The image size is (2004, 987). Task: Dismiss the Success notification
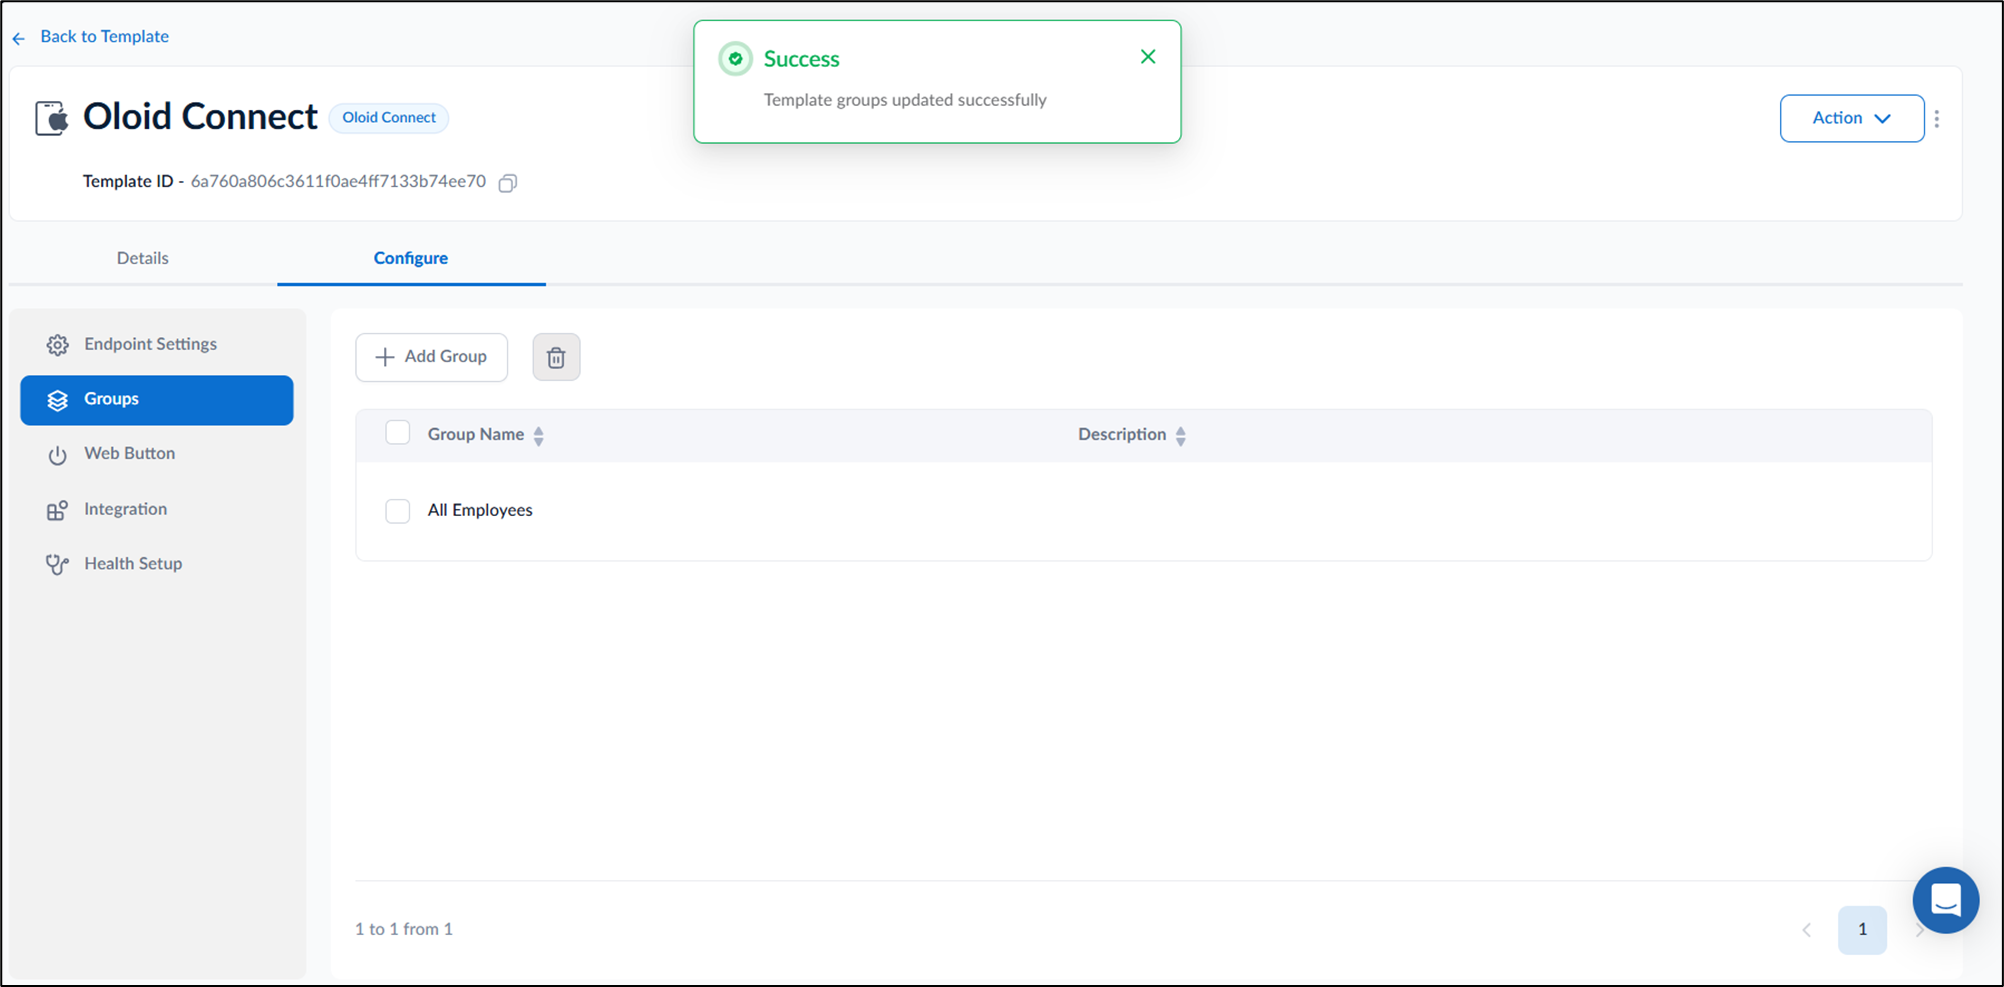point(1148,57)
